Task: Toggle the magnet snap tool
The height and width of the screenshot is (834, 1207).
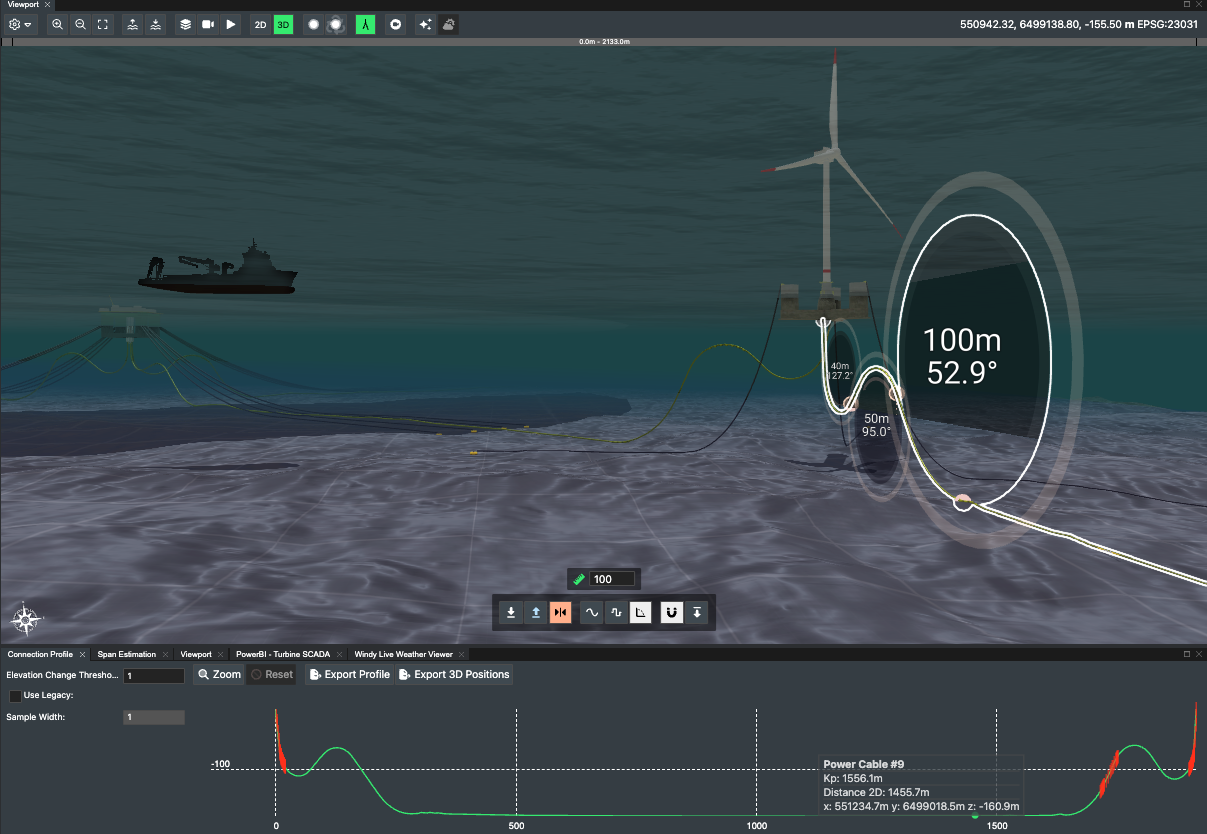Action: [x=672, y=612]
